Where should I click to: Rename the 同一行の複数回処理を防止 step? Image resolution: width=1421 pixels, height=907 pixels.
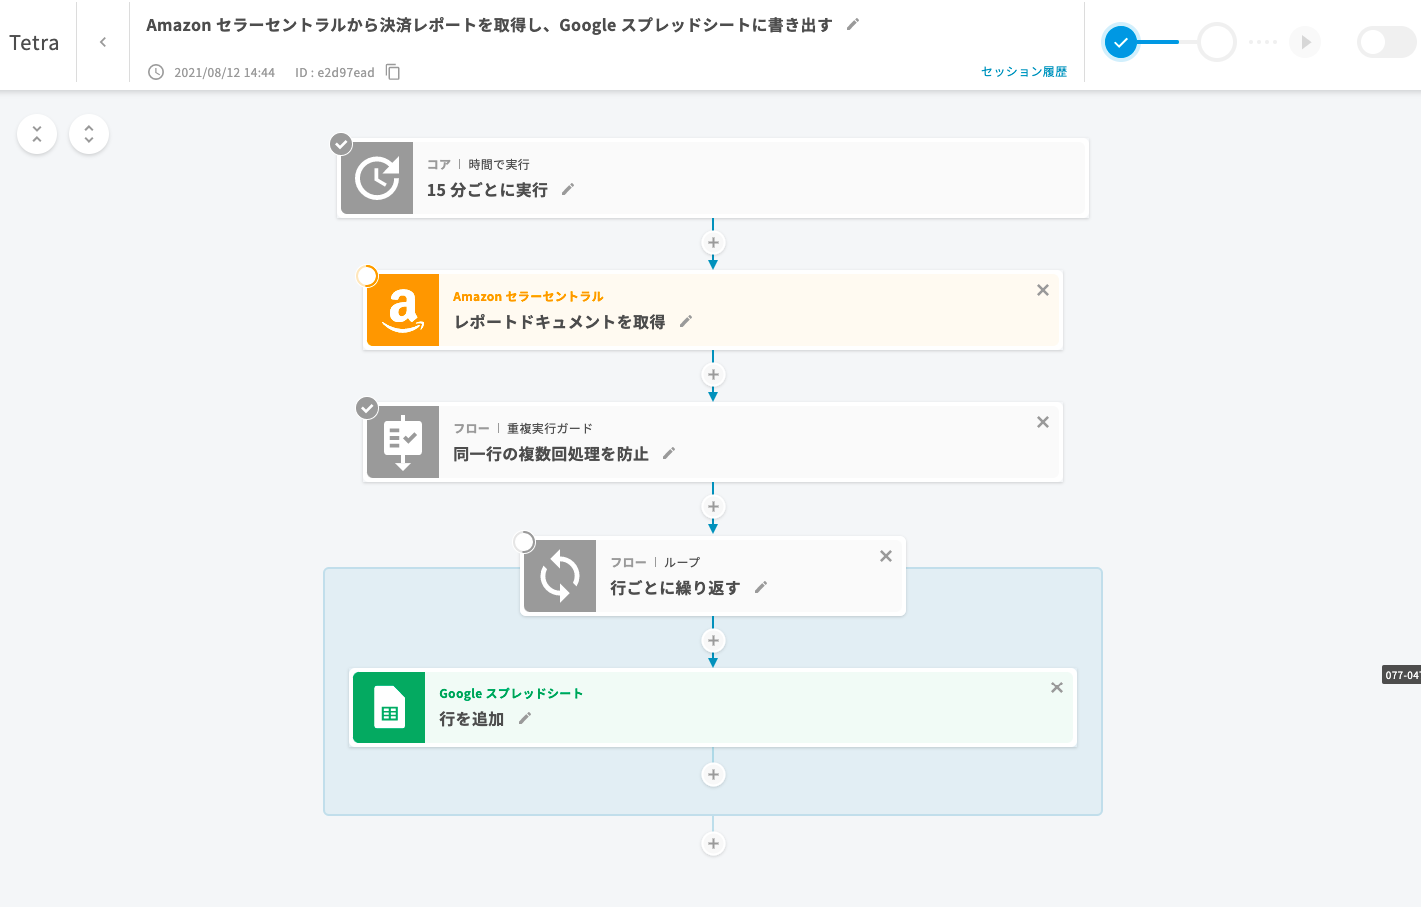point(669,453)
